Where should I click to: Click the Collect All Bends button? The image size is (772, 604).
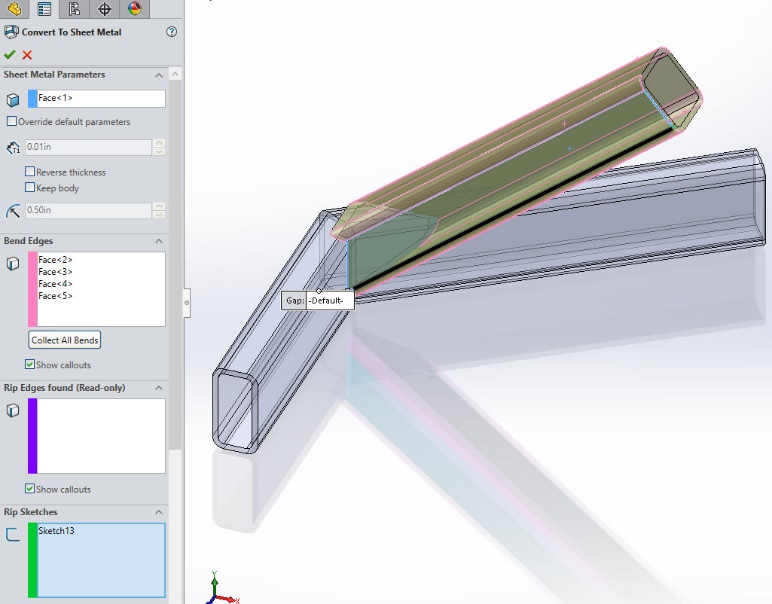[64, 340]
